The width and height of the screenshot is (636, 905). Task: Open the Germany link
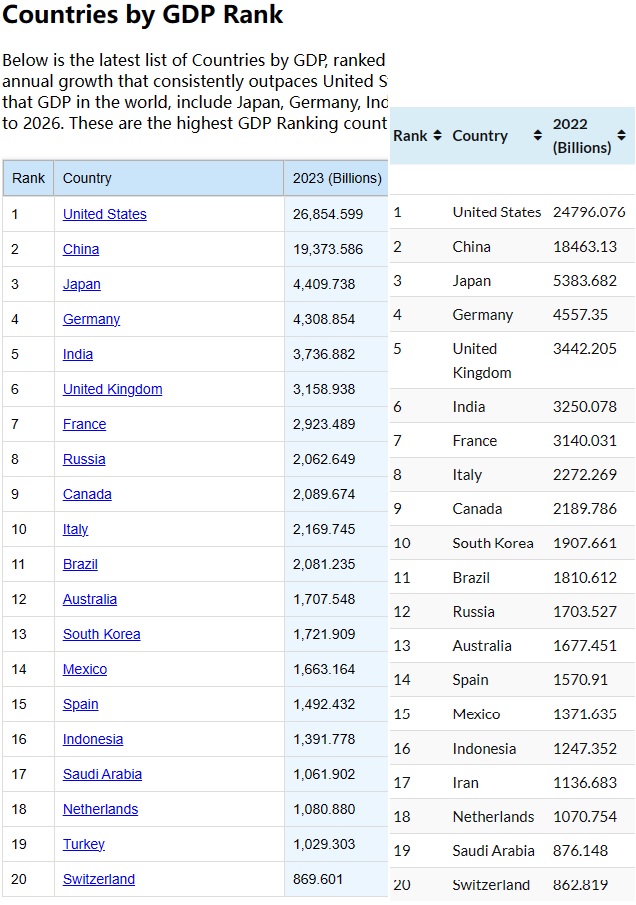(x=91, y=319)
